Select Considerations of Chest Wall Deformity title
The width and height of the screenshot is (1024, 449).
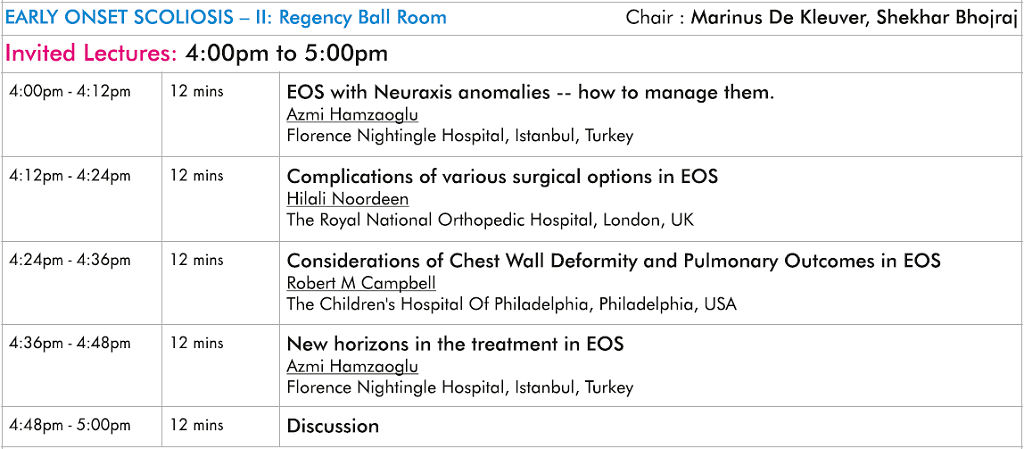[613, 260]
